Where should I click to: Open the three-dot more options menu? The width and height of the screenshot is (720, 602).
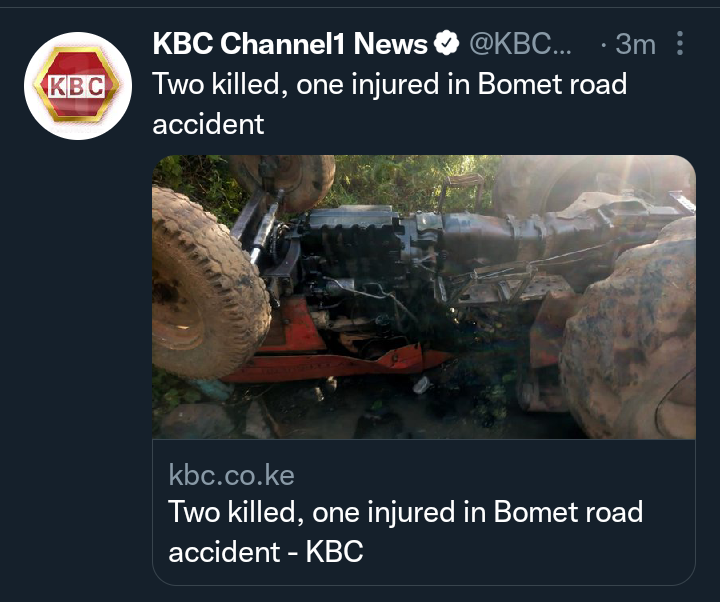pyautogui.click(x=680, y=44)
